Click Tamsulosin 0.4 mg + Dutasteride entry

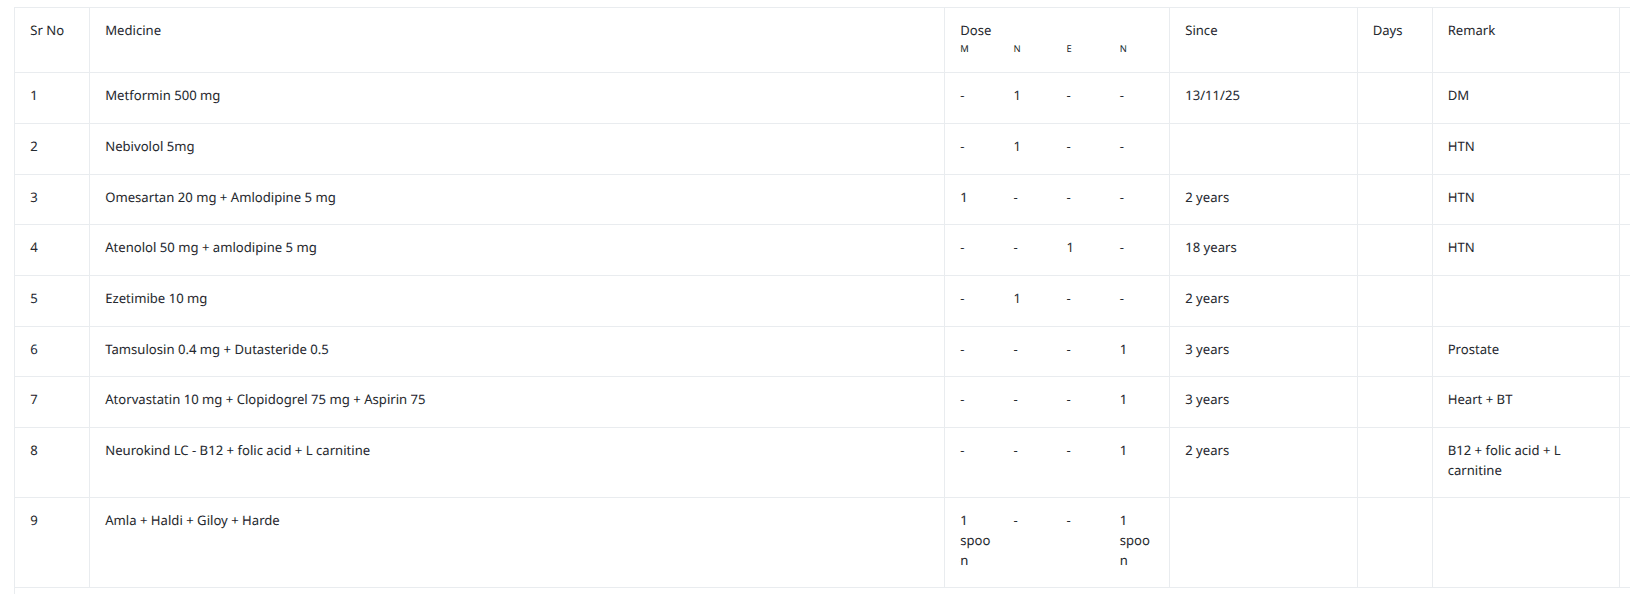pos(217,350)
